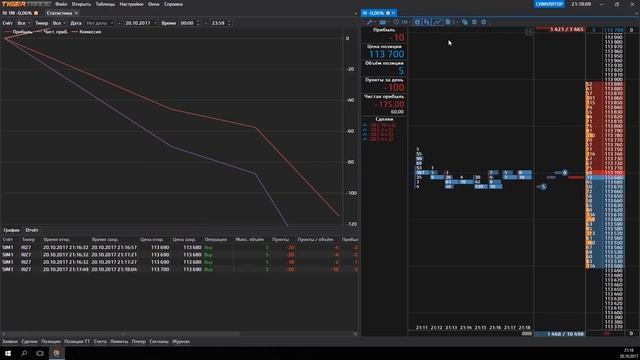Viewport: 640px width, 360px height.
Task: Open the Позиции ТТ bottom panel
Action: [x=77, y=342]
